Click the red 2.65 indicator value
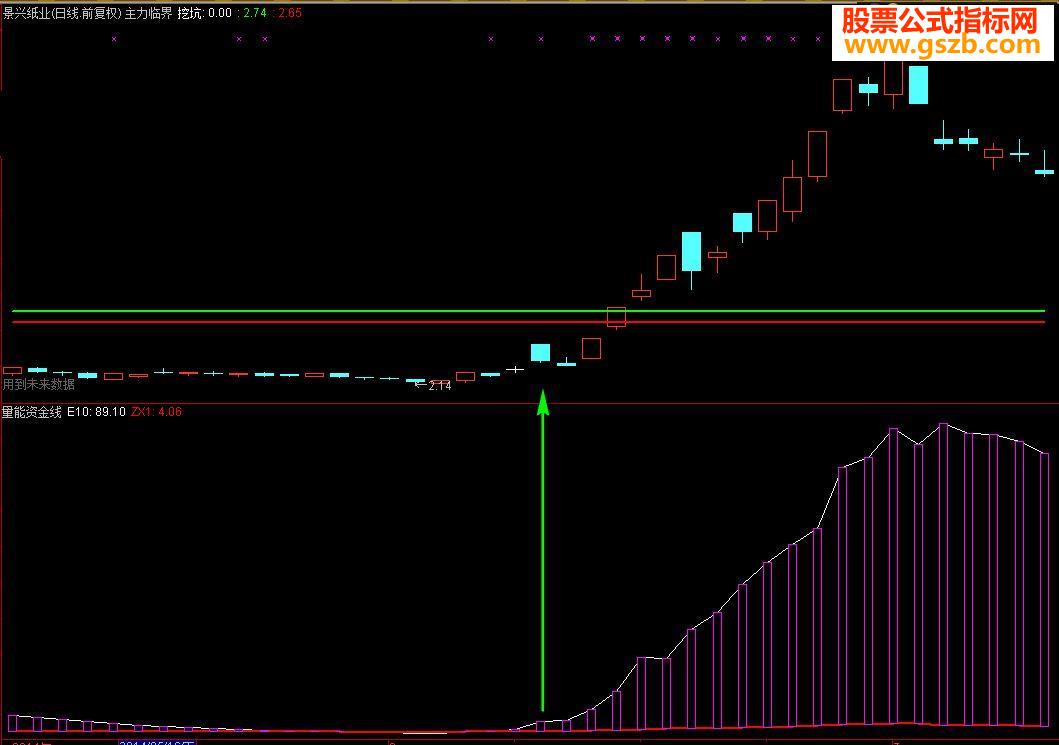1059x745 pixels. (290, 13)
